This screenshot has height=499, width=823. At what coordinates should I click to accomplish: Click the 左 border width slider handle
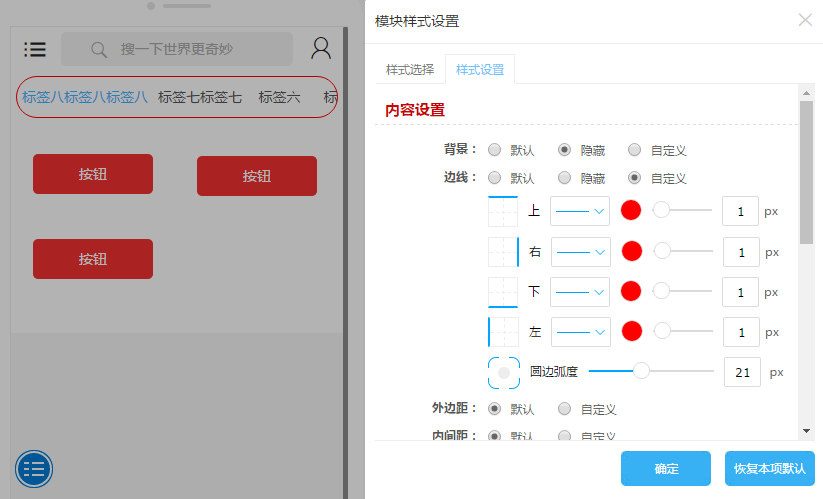[662, 331]
